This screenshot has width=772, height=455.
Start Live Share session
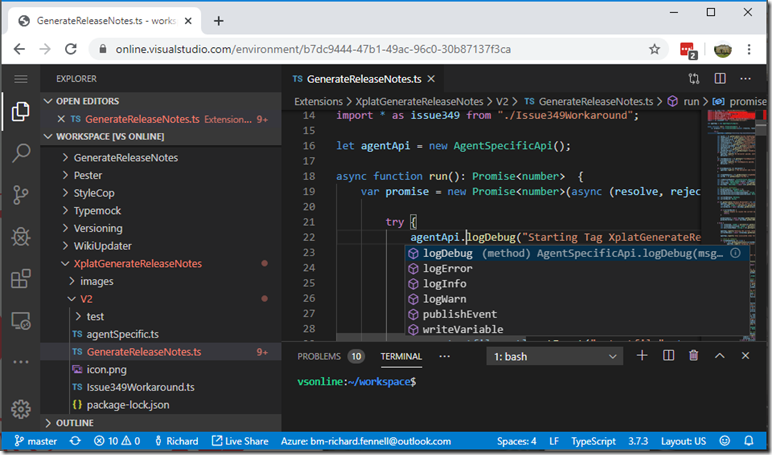(240, 441)
